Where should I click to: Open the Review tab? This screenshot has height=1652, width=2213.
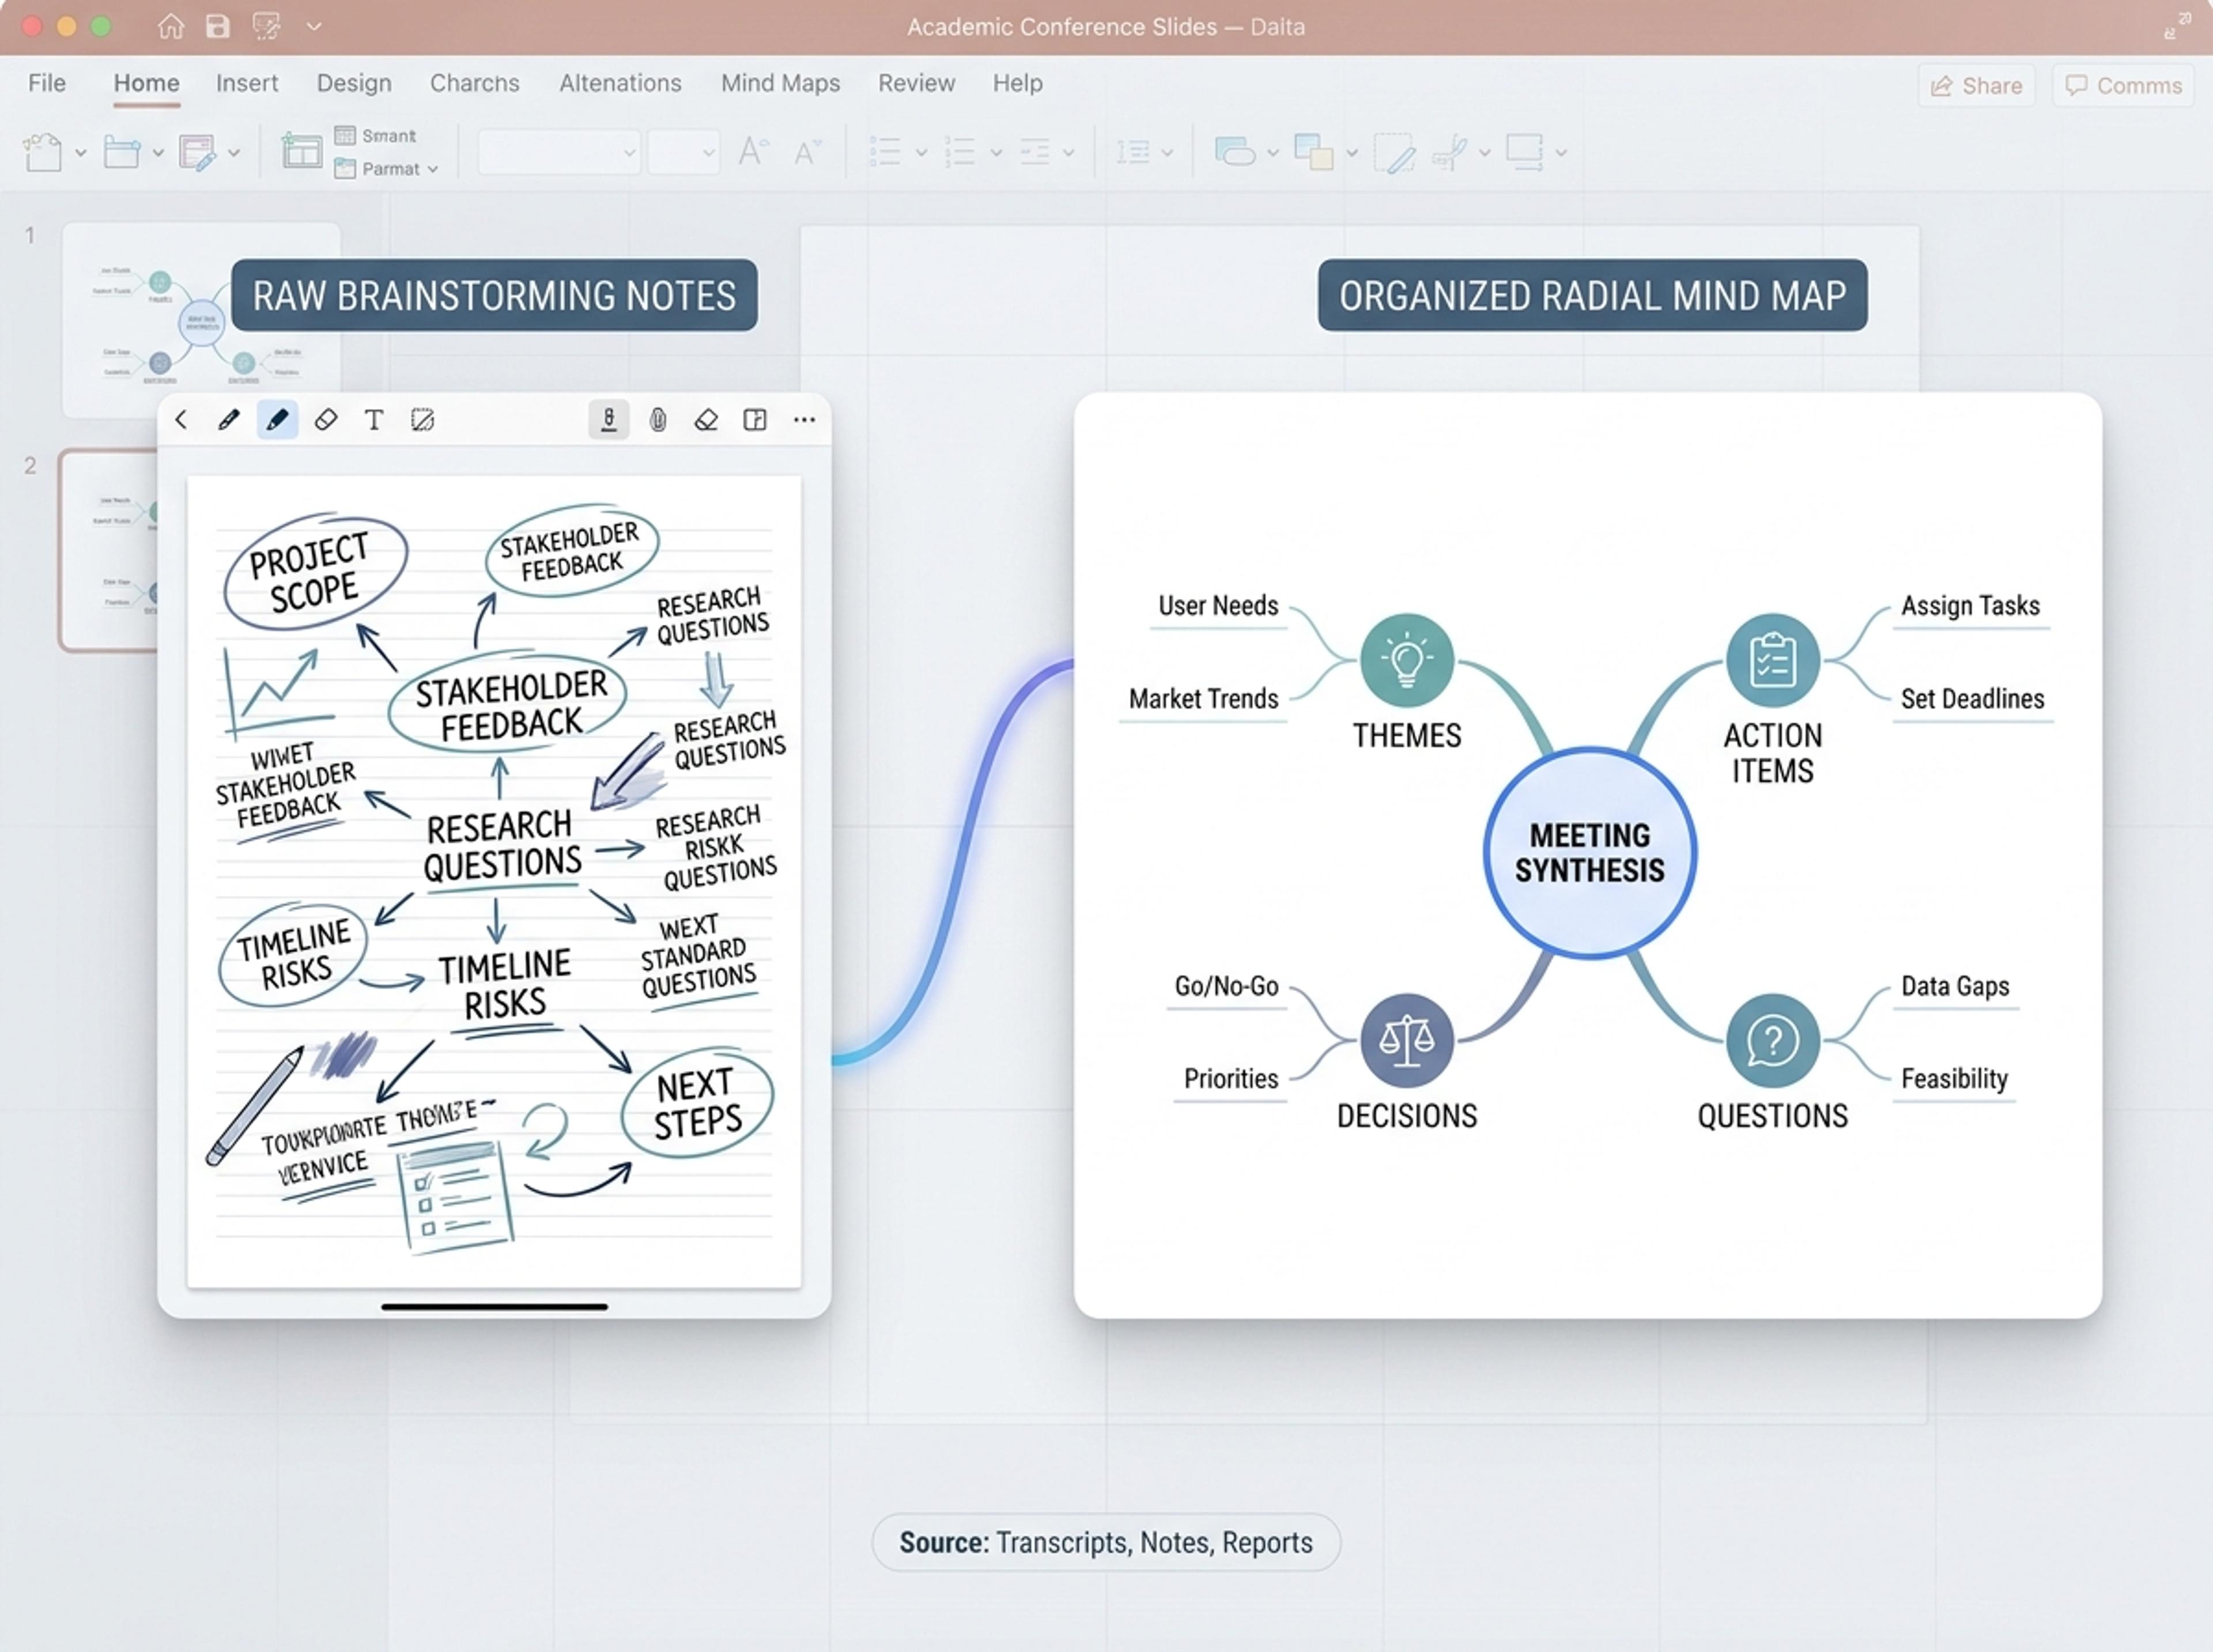click(916, 83)
